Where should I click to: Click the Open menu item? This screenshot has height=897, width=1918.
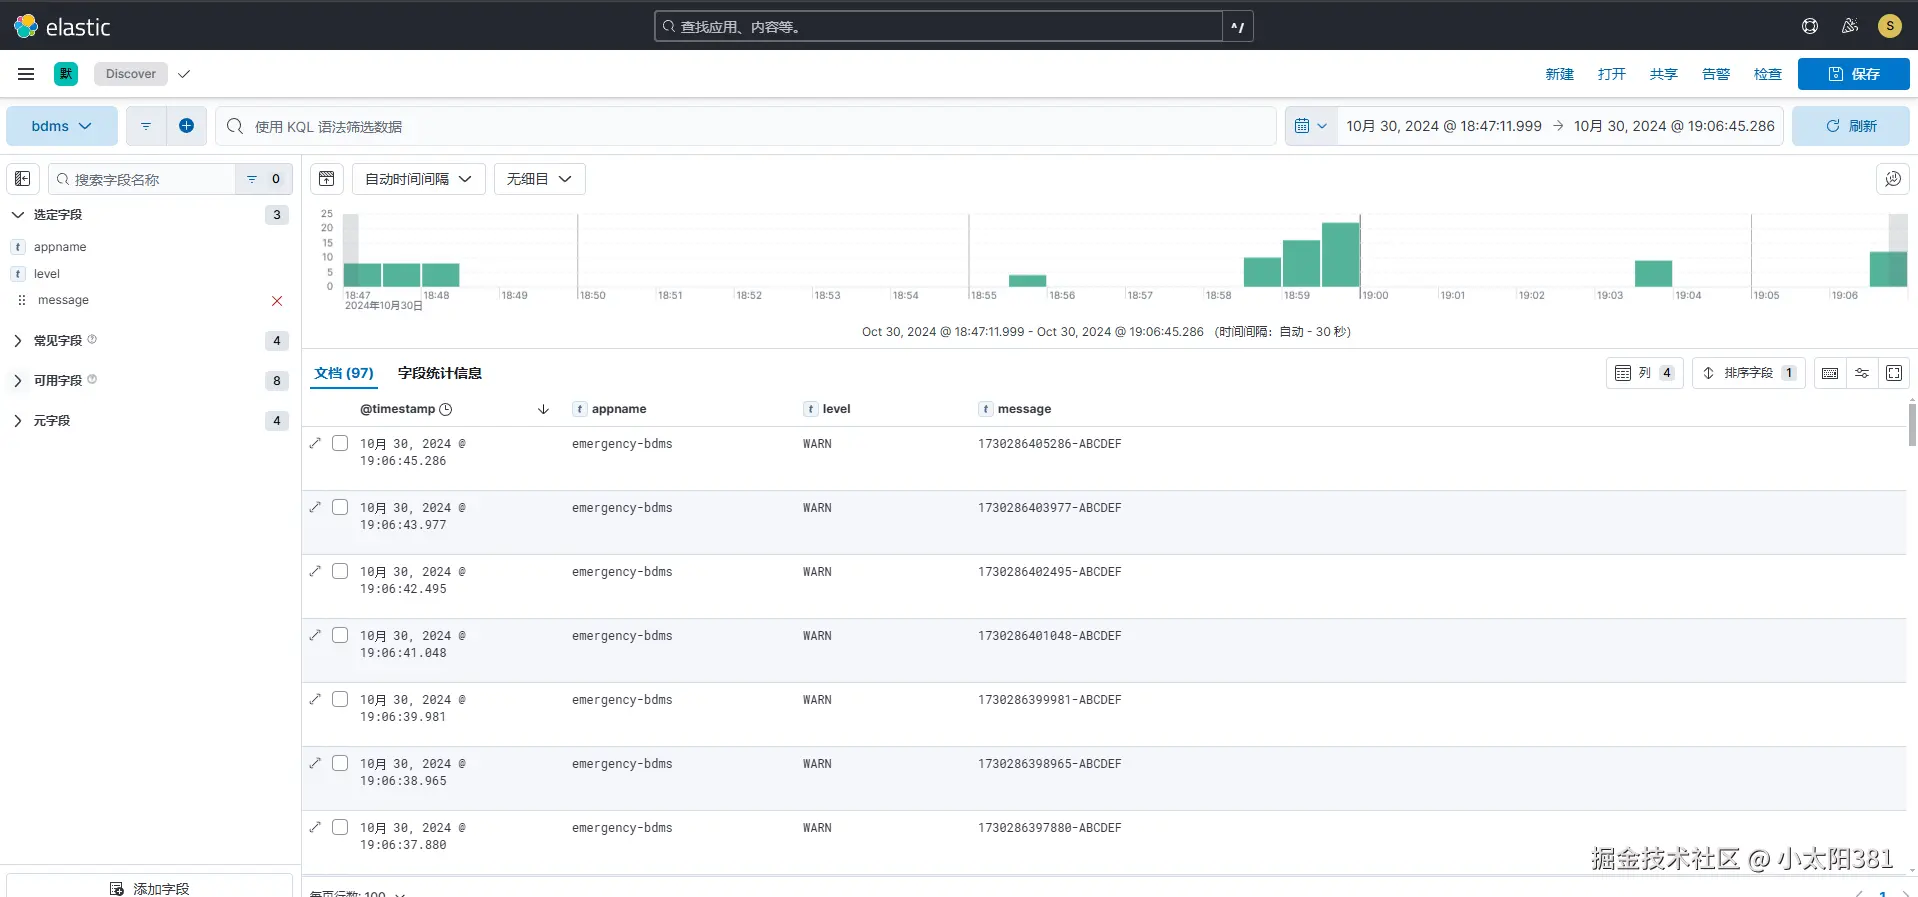pyautogui.click(x=1611, y=74)
